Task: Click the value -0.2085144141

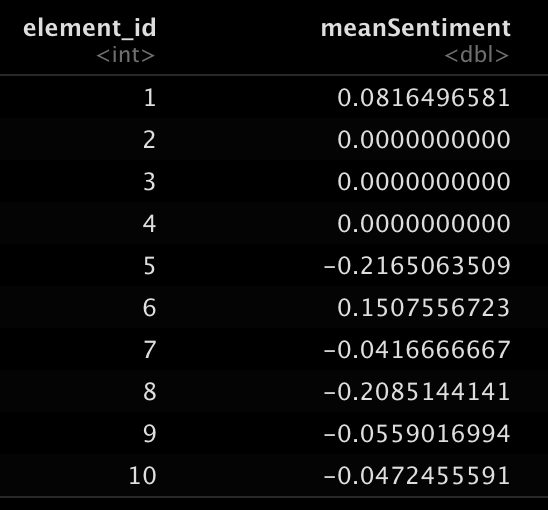Action: pyautogui.click(x=417, y=392)
